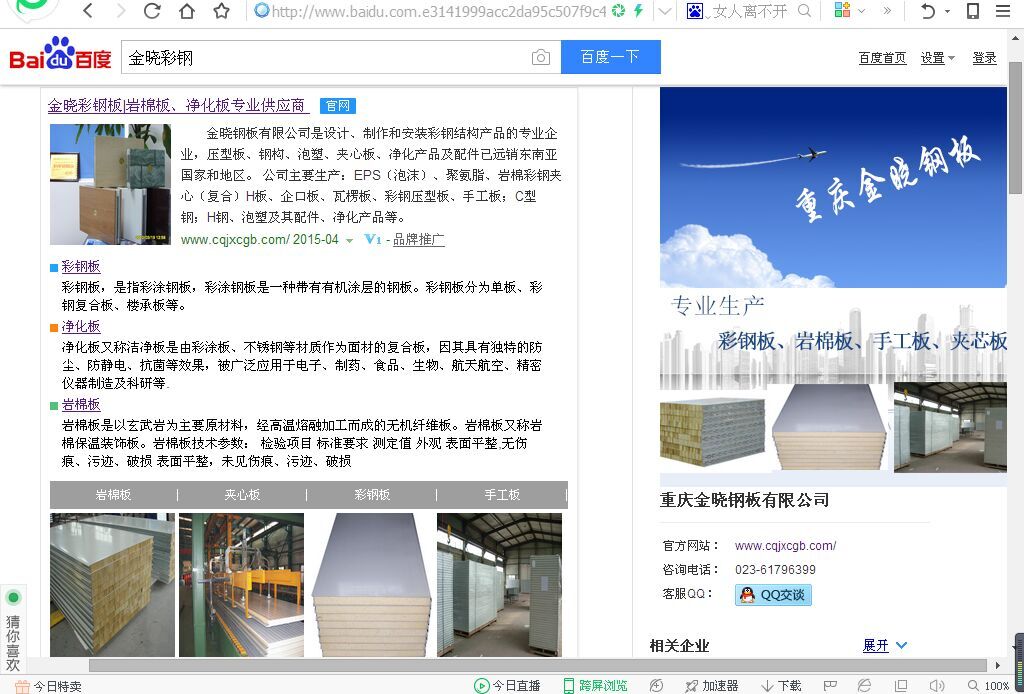This screenshot has width=1024, height=694.
Task: Open 今日特卖 in the status bar
Action: point(49,686)
